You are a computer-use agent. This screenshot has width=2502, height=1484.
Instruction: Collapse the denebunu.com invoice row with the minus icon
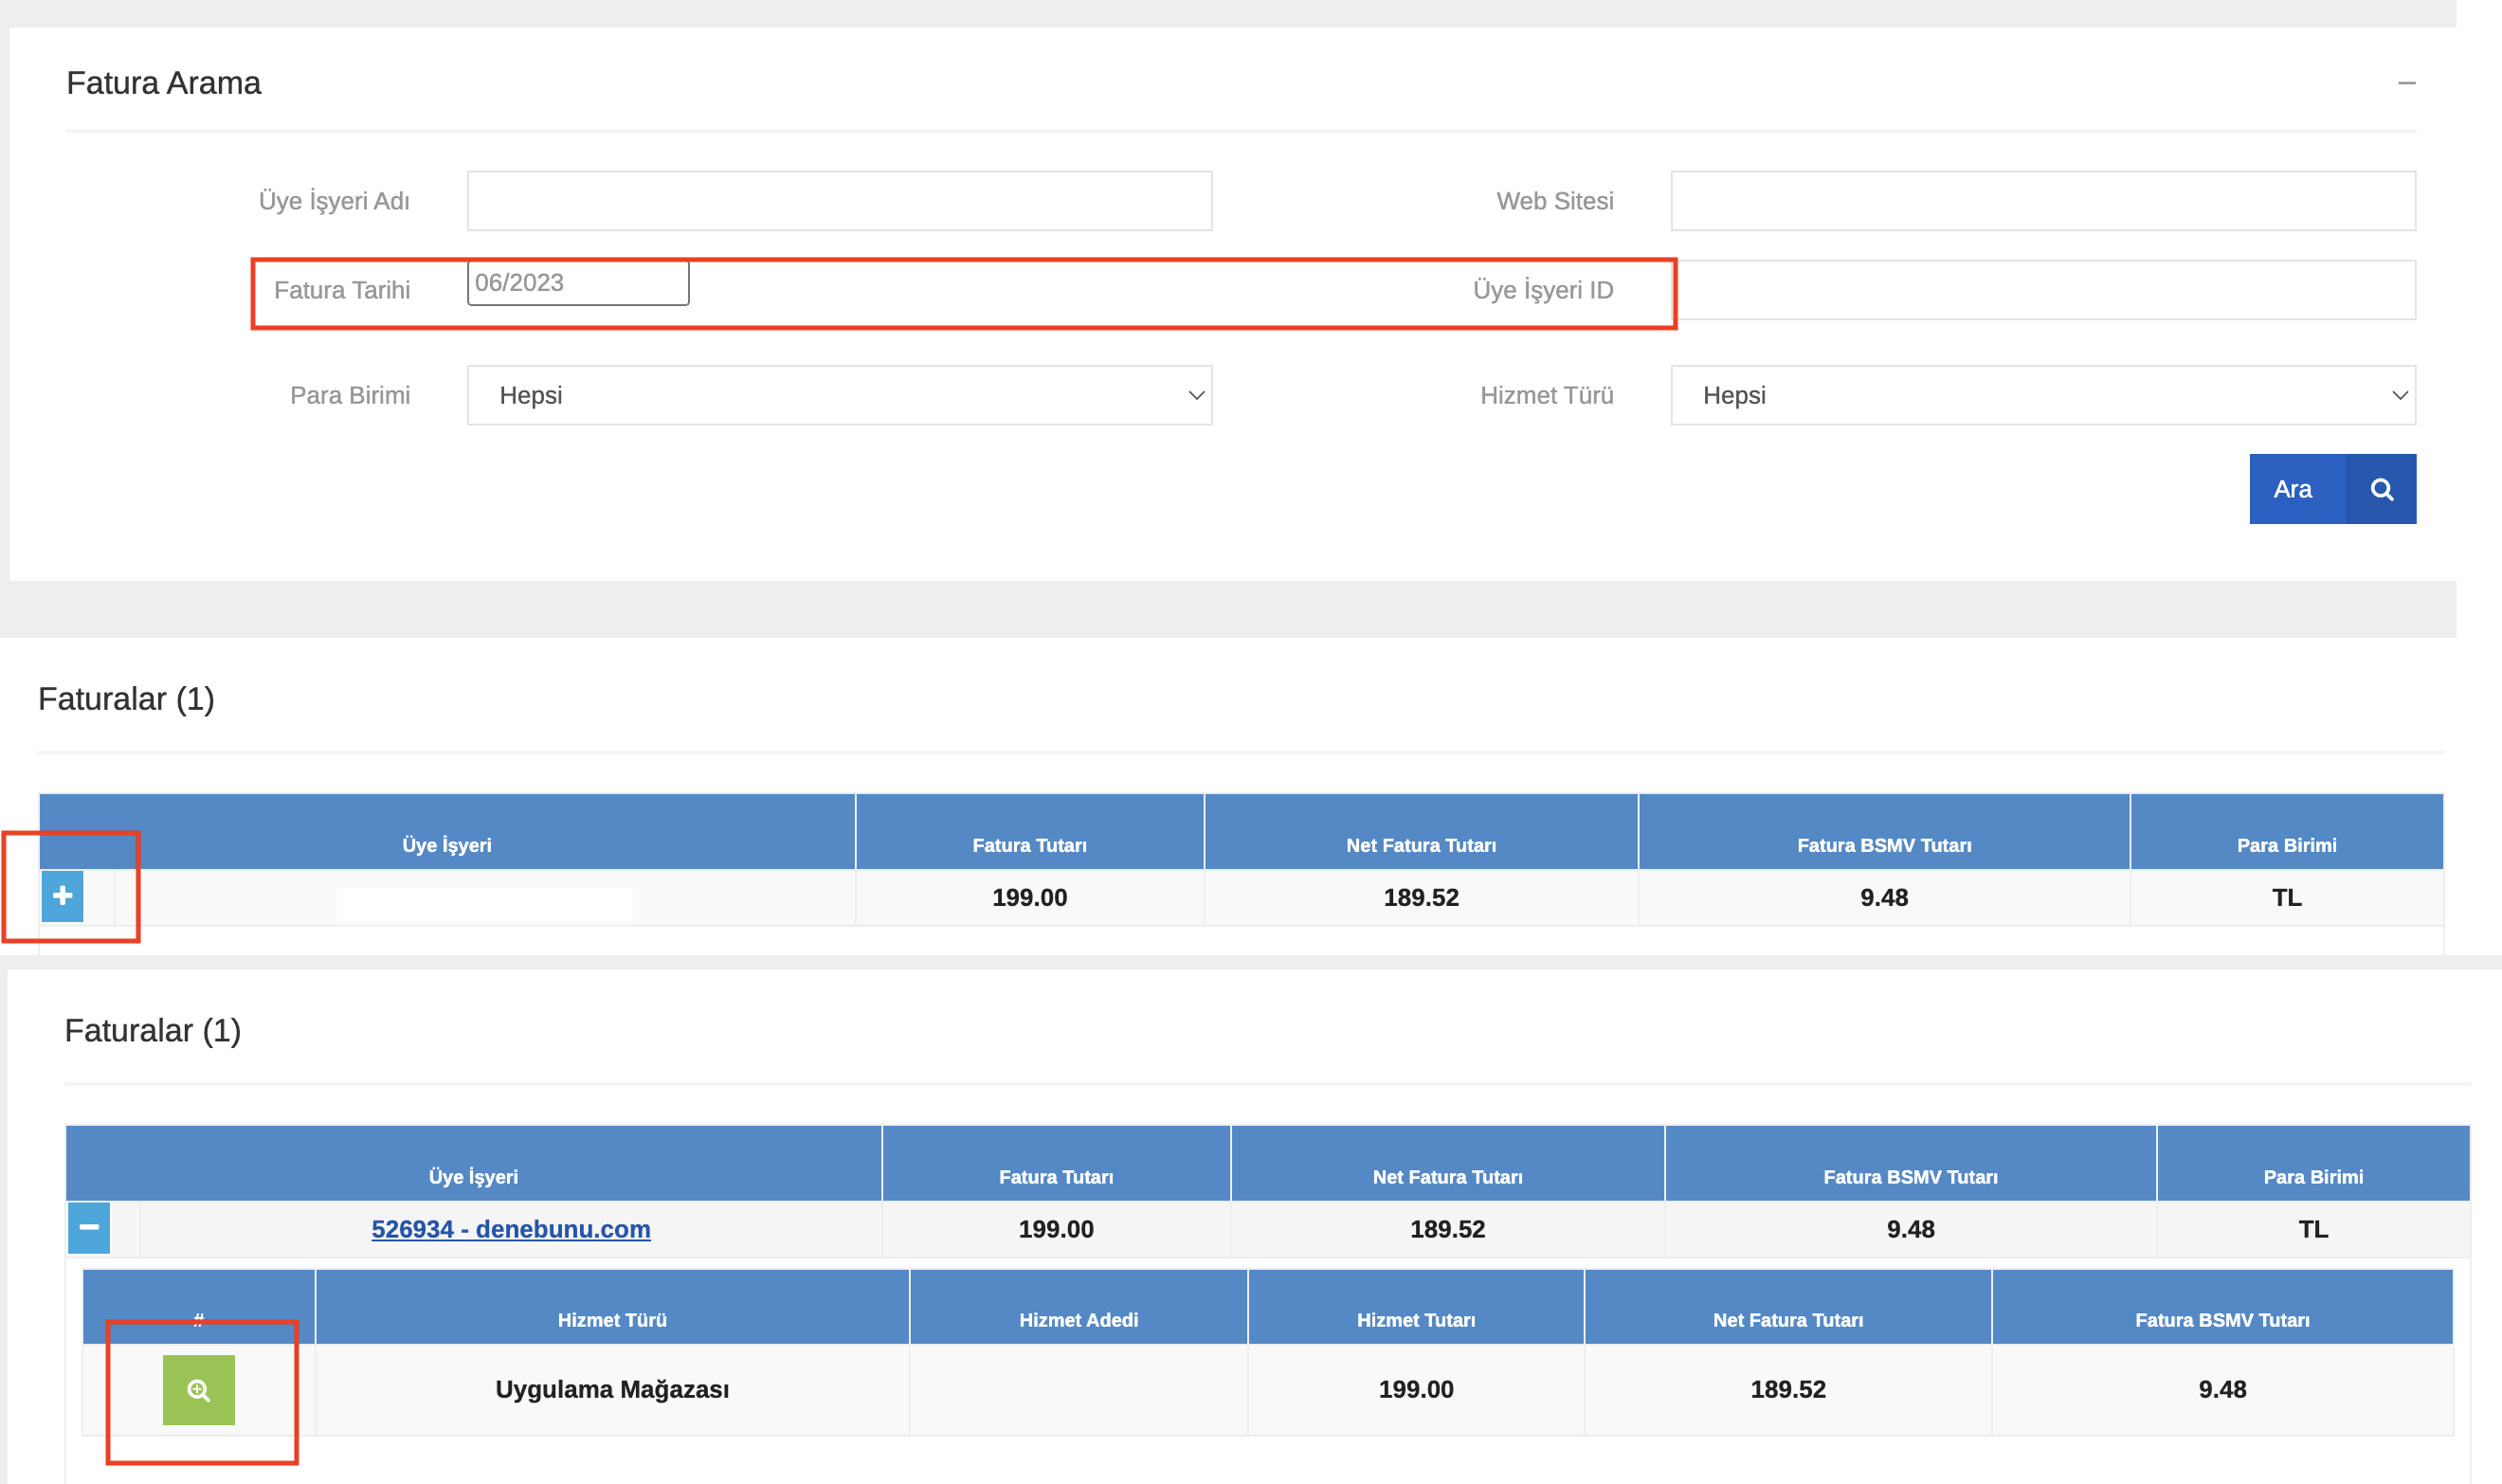[89, 1227]
